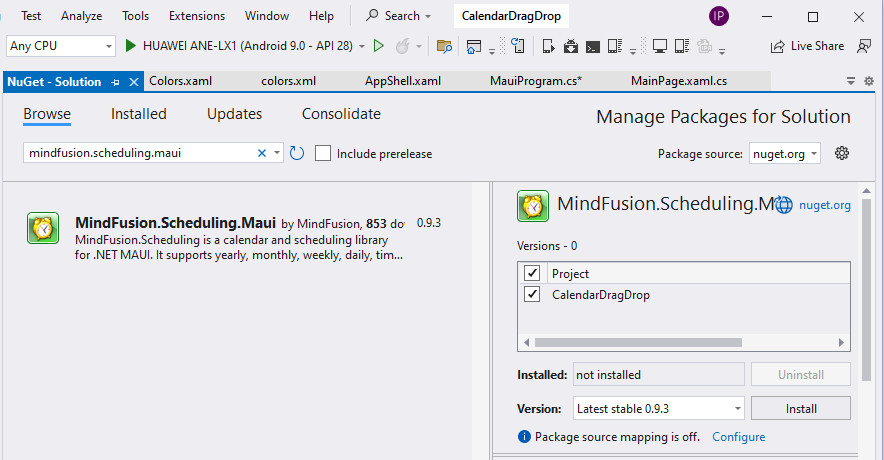Click the IP account avatar
Image resolution: width=884 pixels, height=460 pixels.
tap(718, 16)
